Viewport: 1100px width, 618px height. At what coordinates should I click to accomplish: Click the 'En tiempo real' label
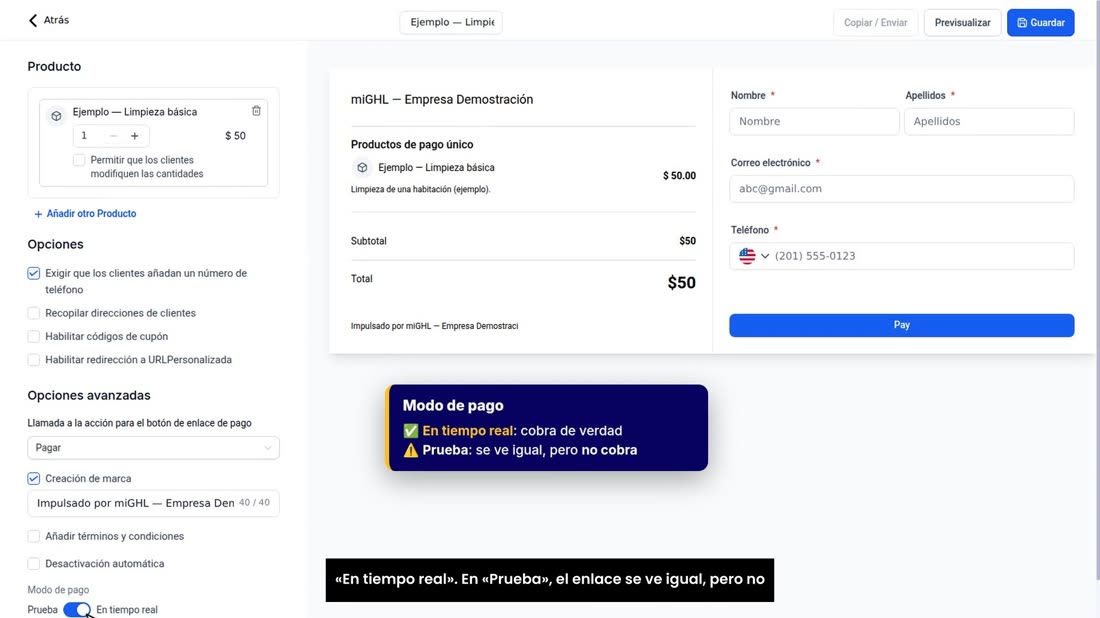tap(127, 610)
